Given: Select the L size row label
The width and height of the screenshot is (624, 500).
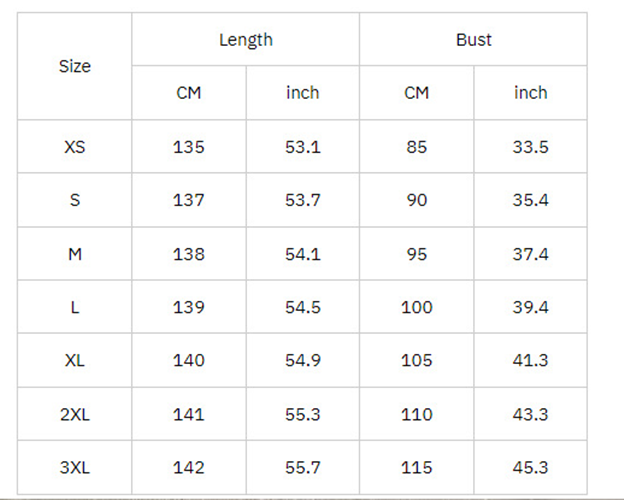Looking at the screenshot, I should 75,307.
